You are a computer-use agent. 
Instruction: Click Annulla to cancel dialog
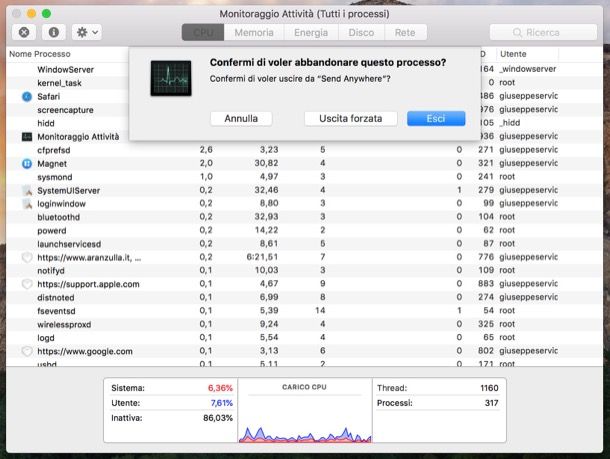[241, 119]
